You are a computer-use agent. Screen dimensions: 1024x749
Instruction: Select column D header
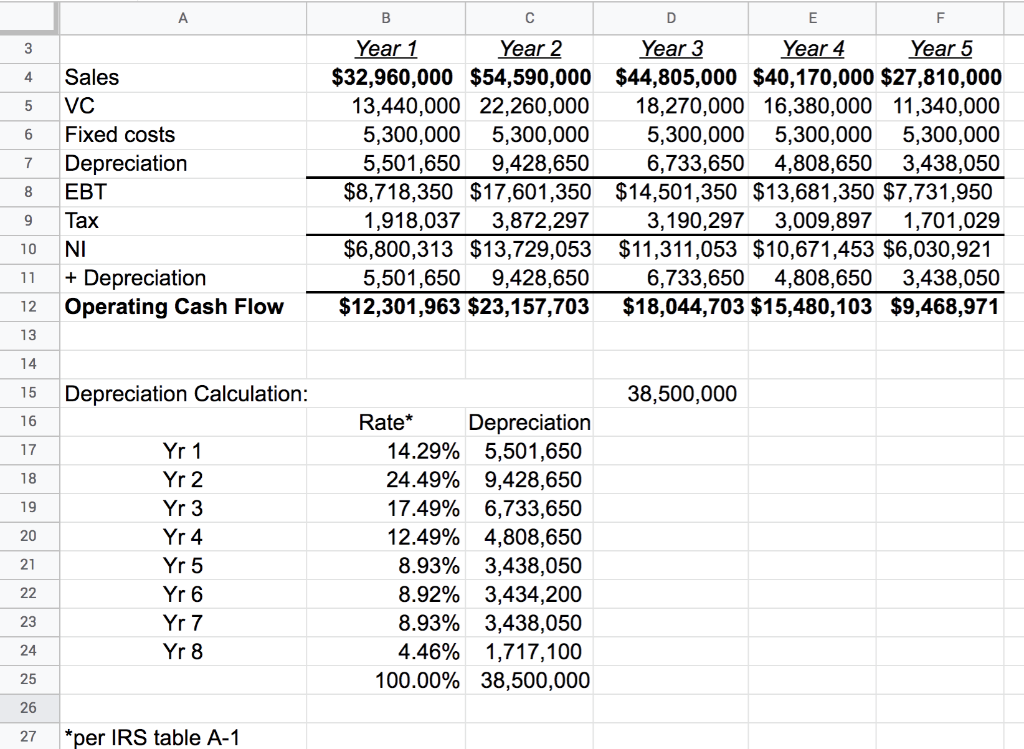(670, 15)
